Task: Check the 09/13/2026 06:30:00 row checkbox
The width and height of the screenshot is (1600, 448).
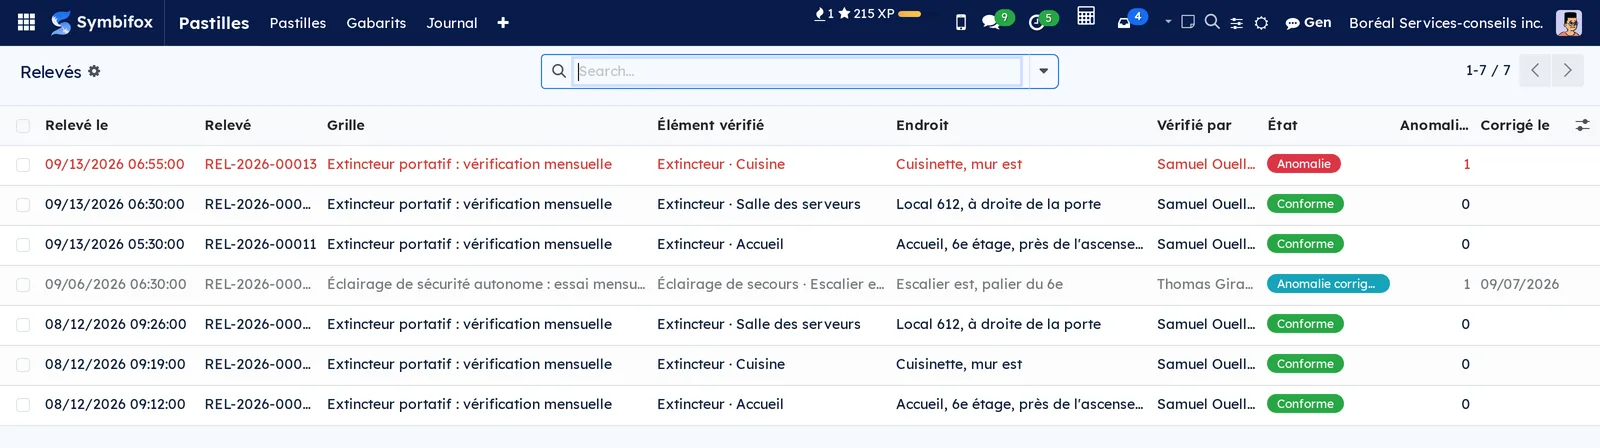Action: (23, 205)
